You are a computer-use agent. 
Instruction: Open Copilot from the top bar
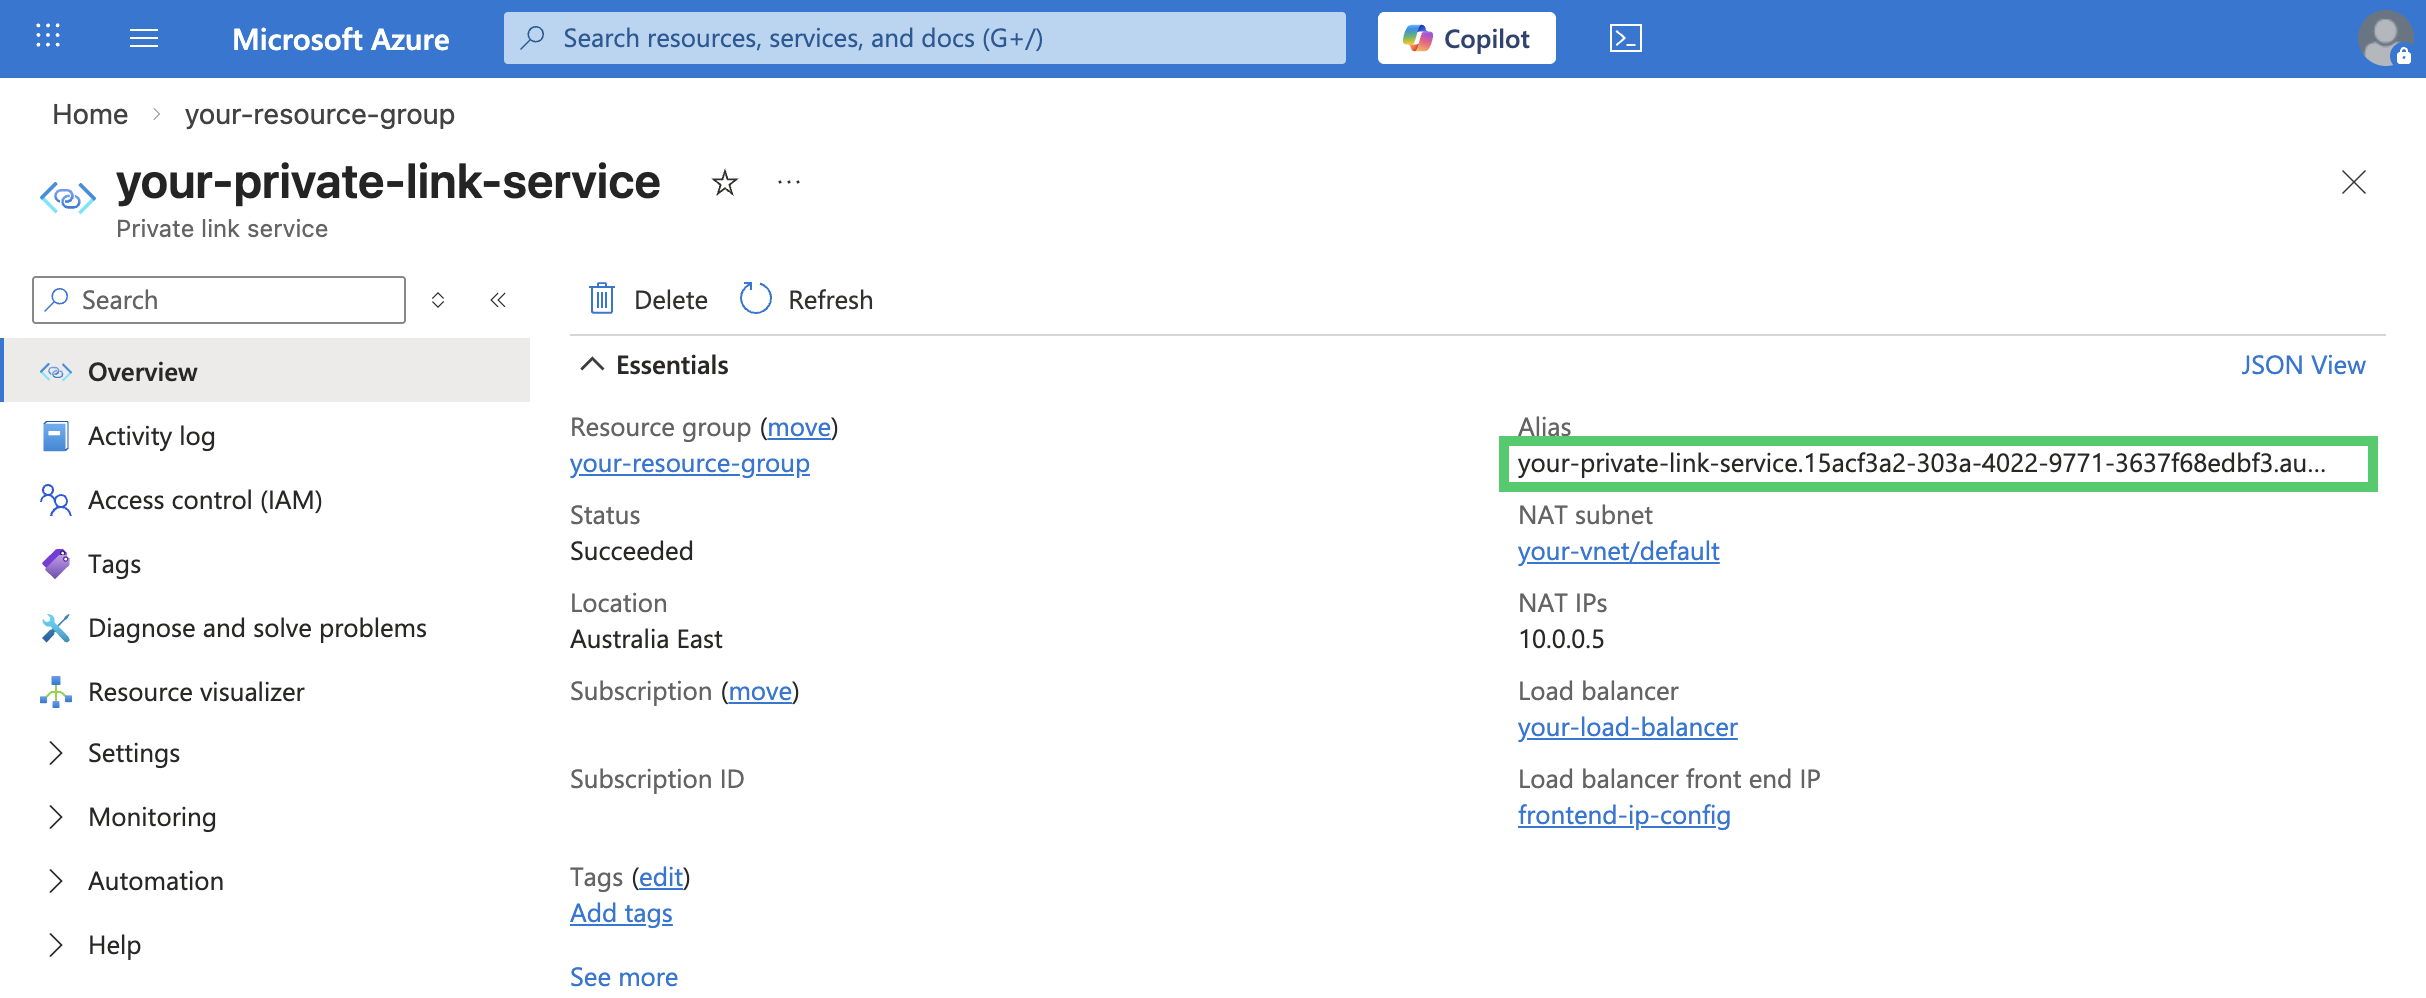[1466, 38]
